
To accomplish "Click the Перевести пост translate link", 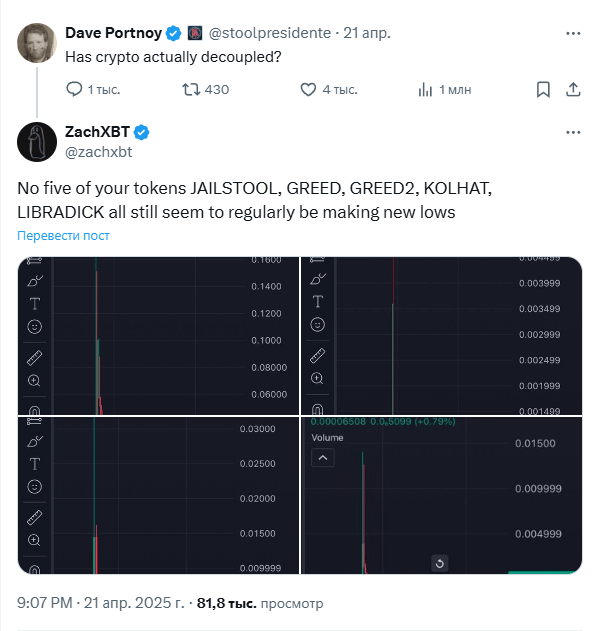I will 63,235.
